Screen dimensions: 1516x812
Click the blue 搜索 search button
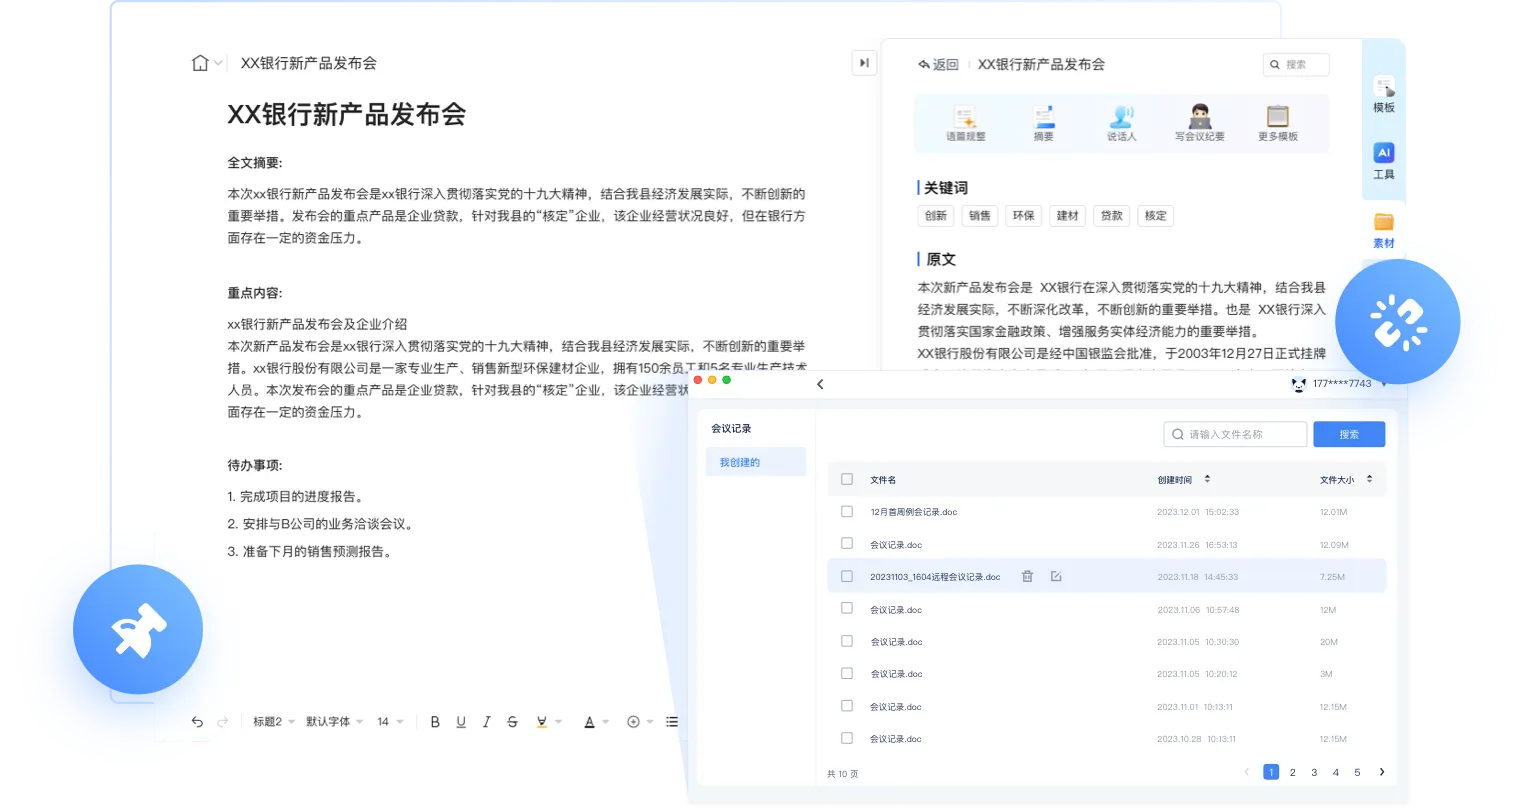tap(1349, 433)
